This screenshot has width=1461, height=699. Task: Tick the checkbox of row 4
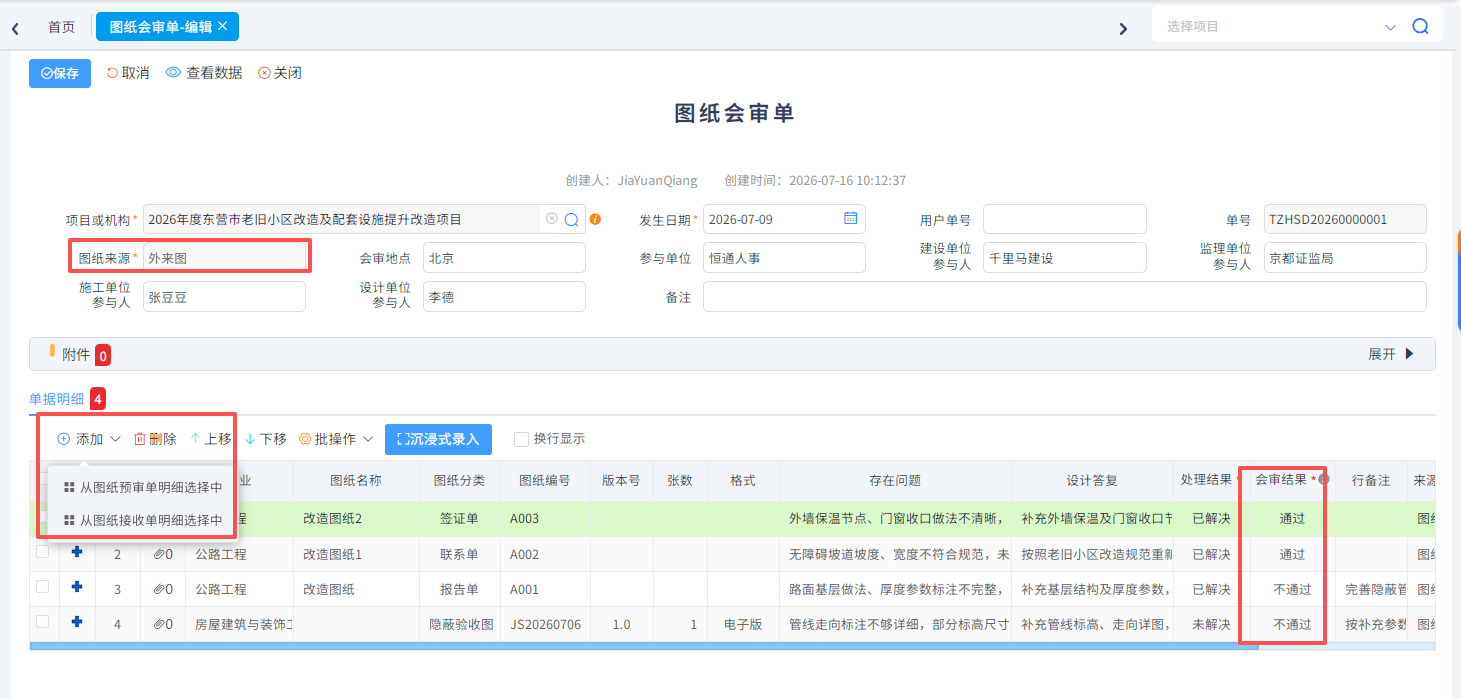(x=43, y=622)
